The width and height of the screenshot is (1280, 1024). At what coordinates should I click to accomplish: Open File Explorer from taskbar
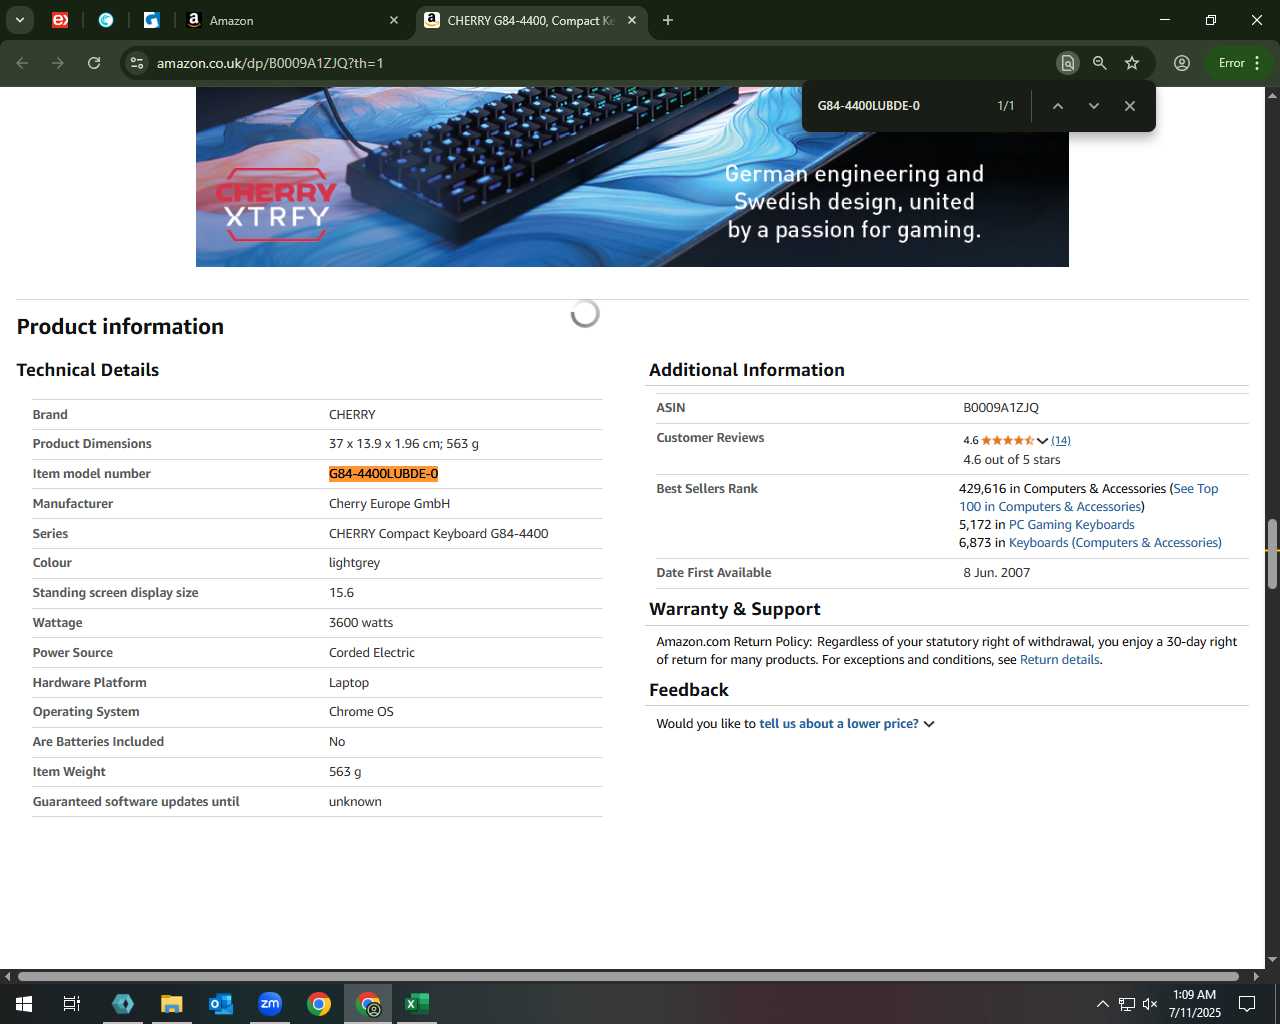(172, 1004)
